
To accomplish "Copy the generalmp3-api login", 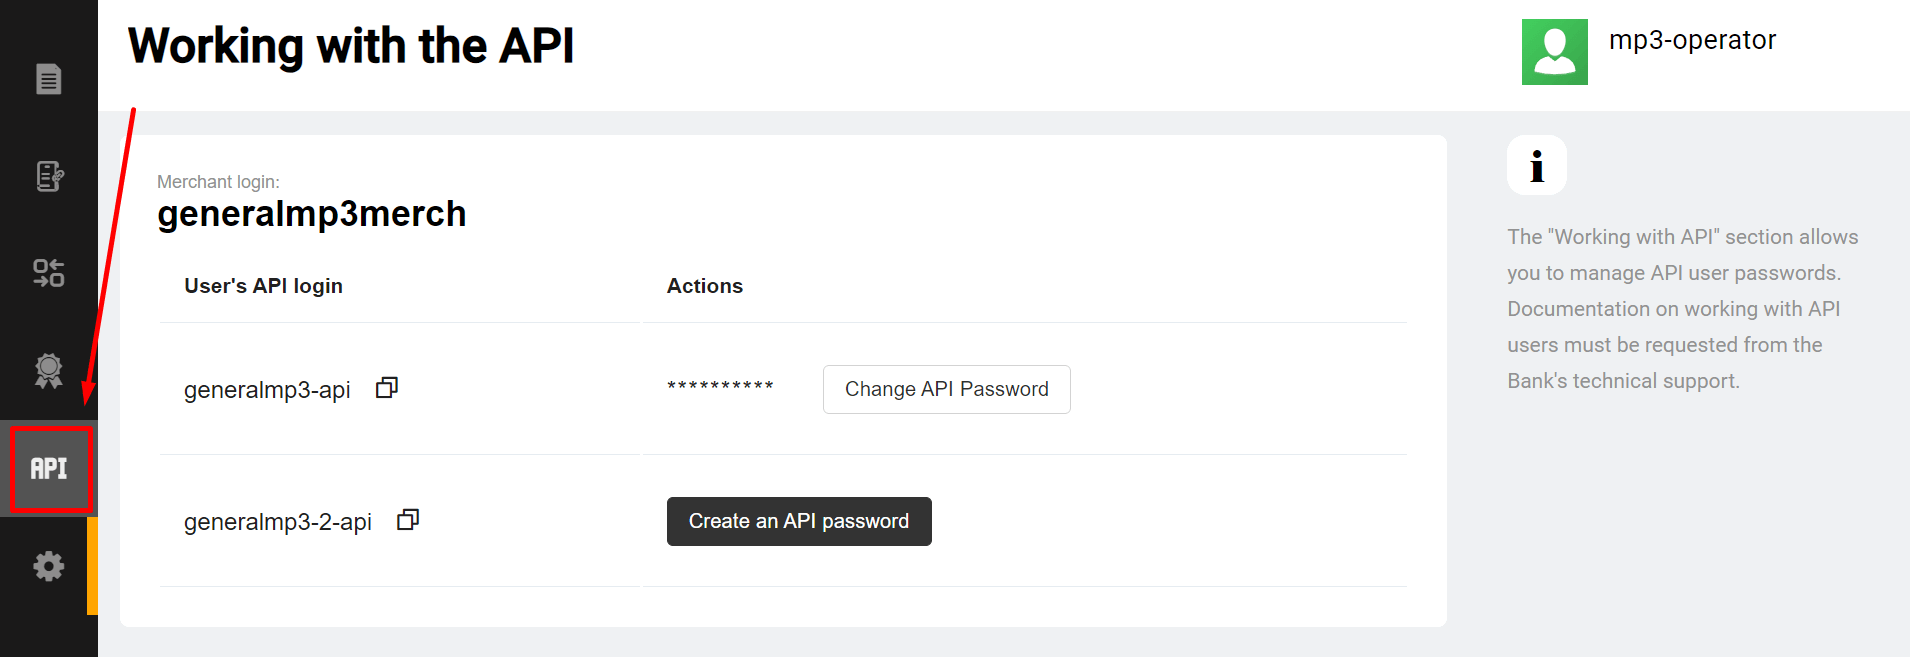I will pyautogui.click(x=387, y=388).
